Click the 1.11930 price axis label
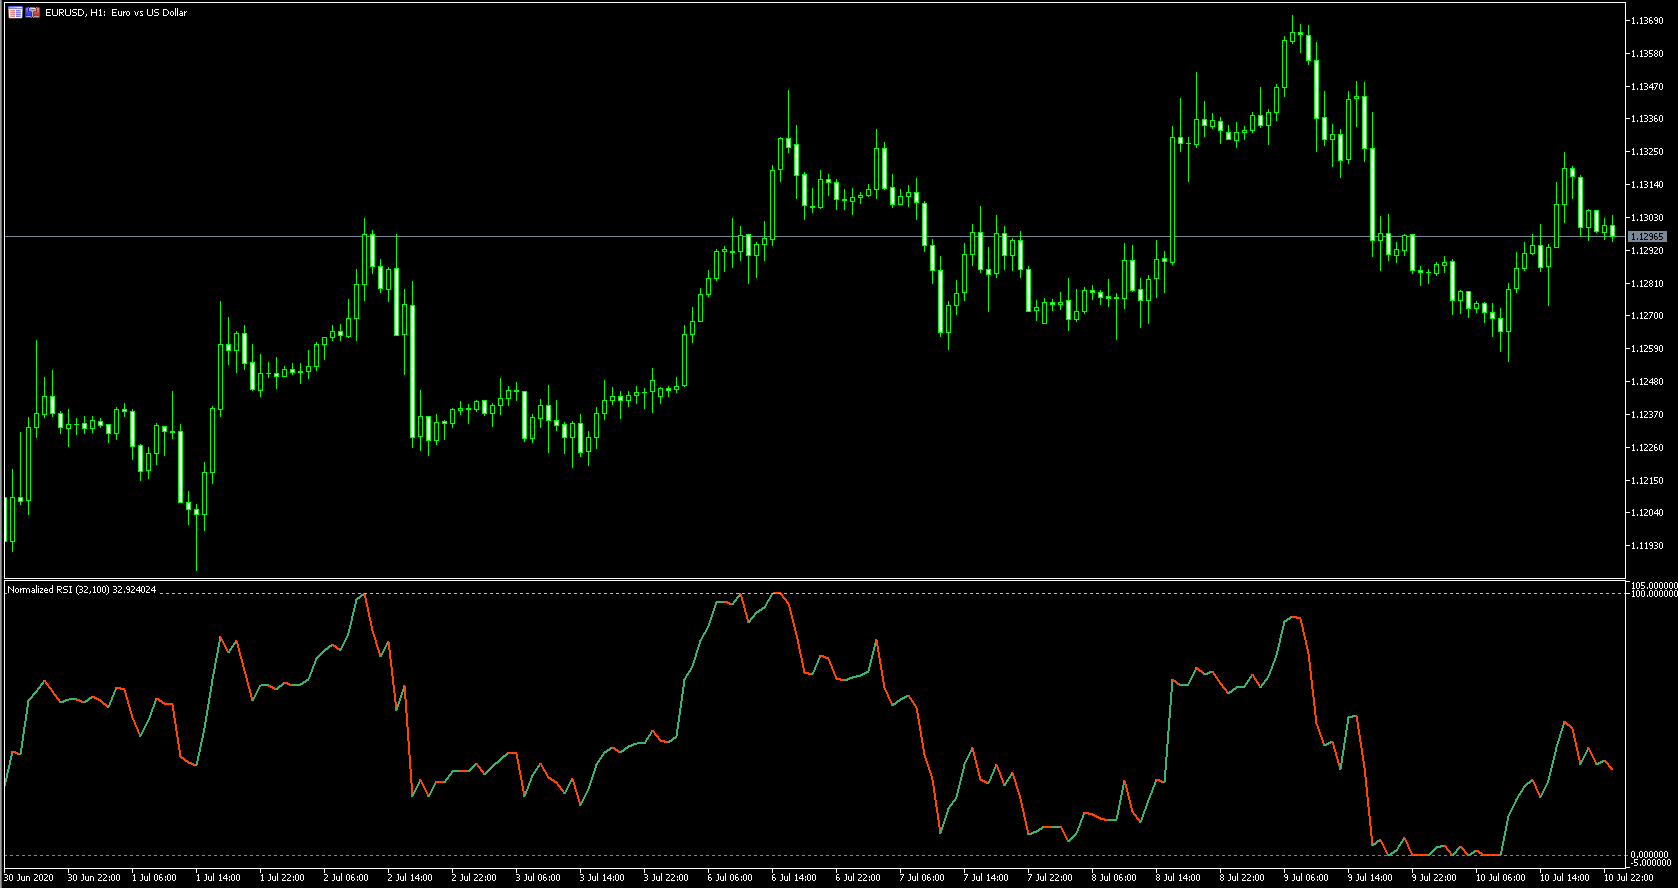 [x=1647, y=546]
